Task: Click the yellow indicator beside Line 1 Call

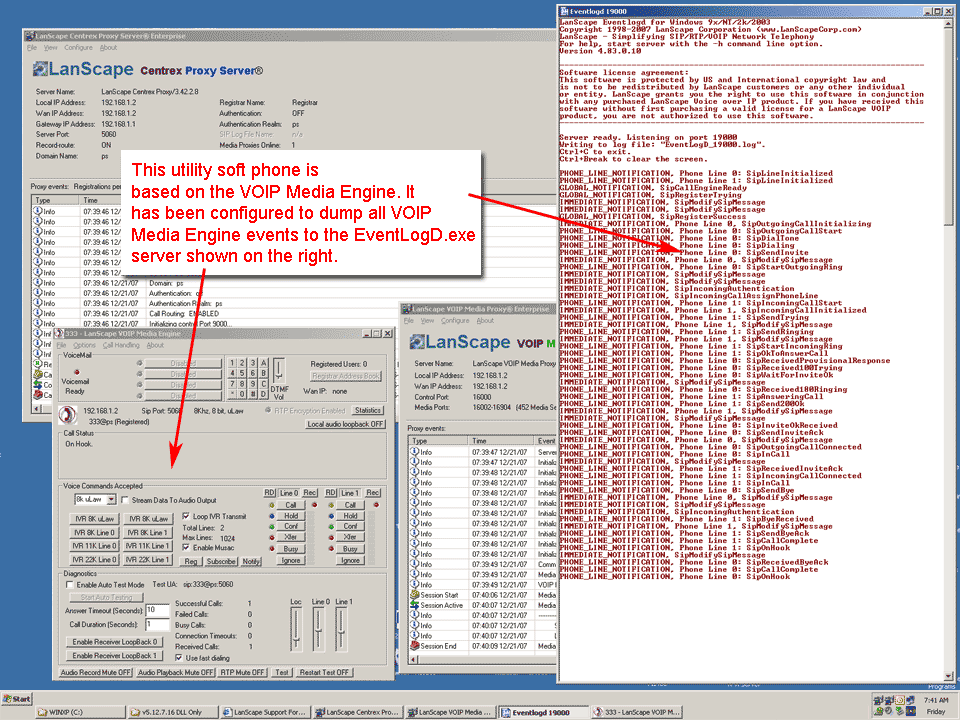Action: [331, 505]
